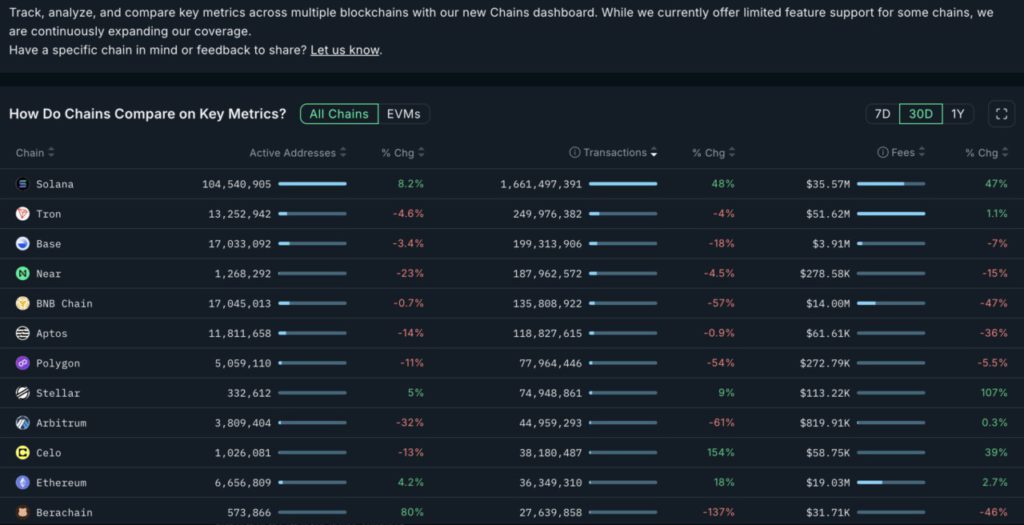Click the Polygon chain logo icon

tap(23, 363)
